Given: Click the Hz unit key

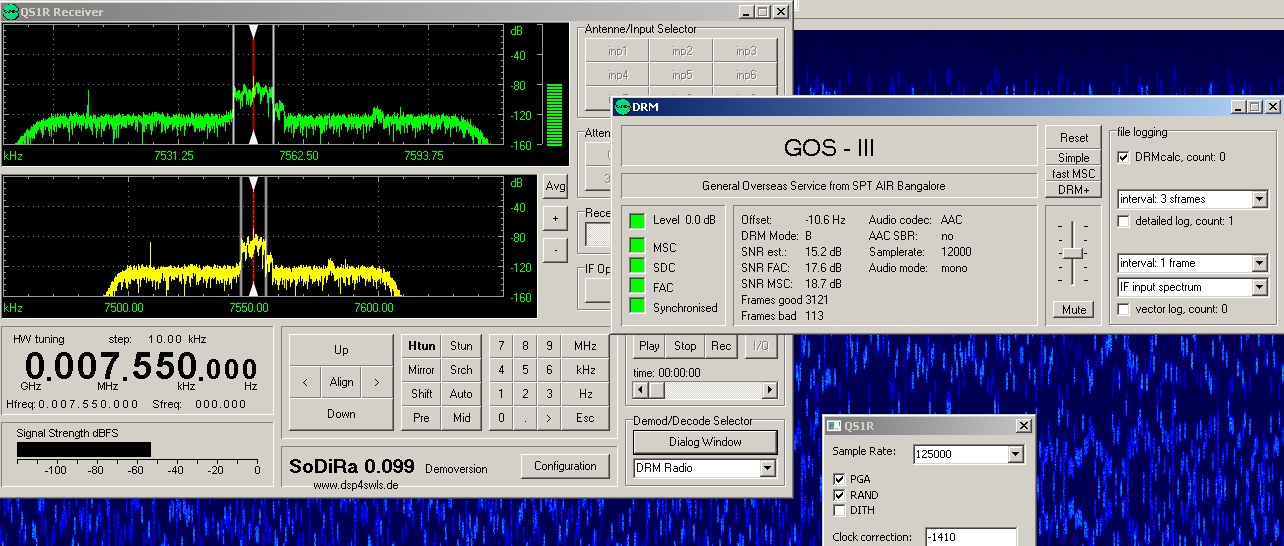Looking at the screenshot, I should (x=585, y=394).
